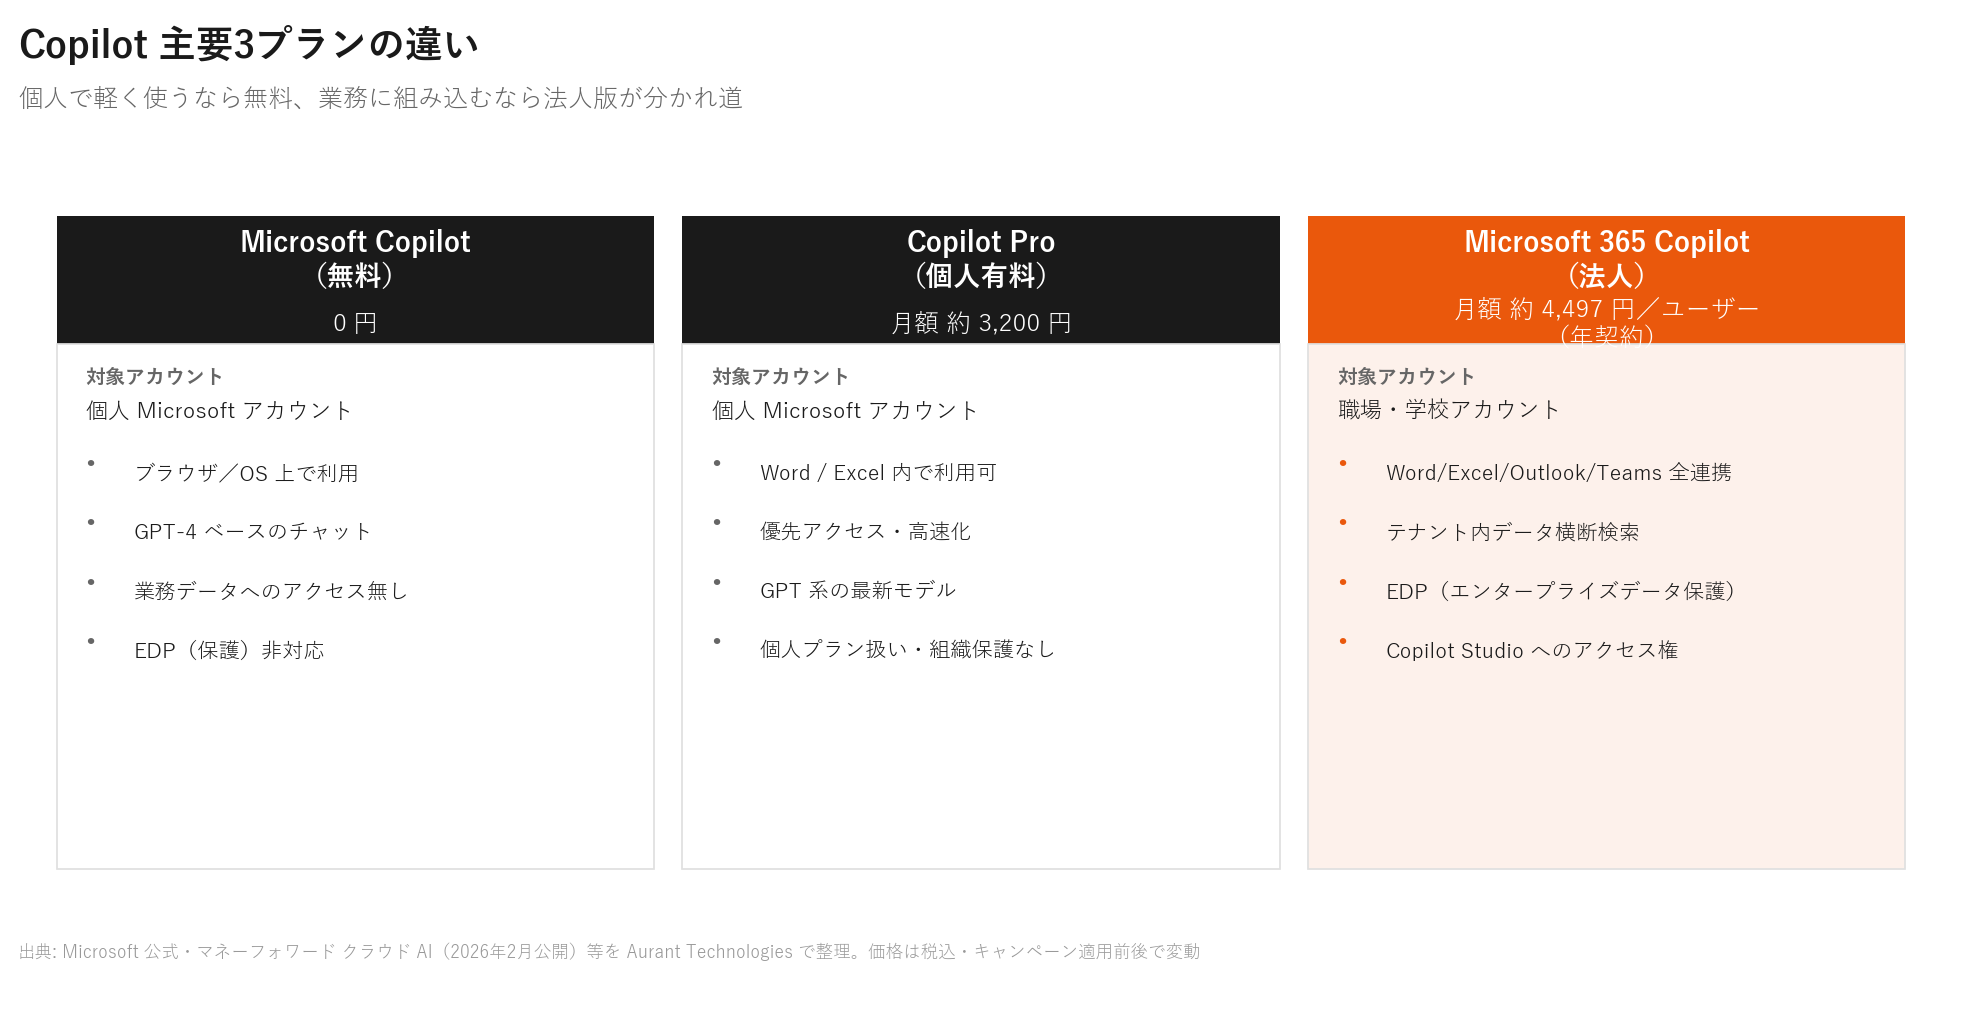This screenshot has width=1961, height=1025.
Task: Select the 'Microsoft 365 Copilot (法人)' header
Action: (x=1606, y=258)
